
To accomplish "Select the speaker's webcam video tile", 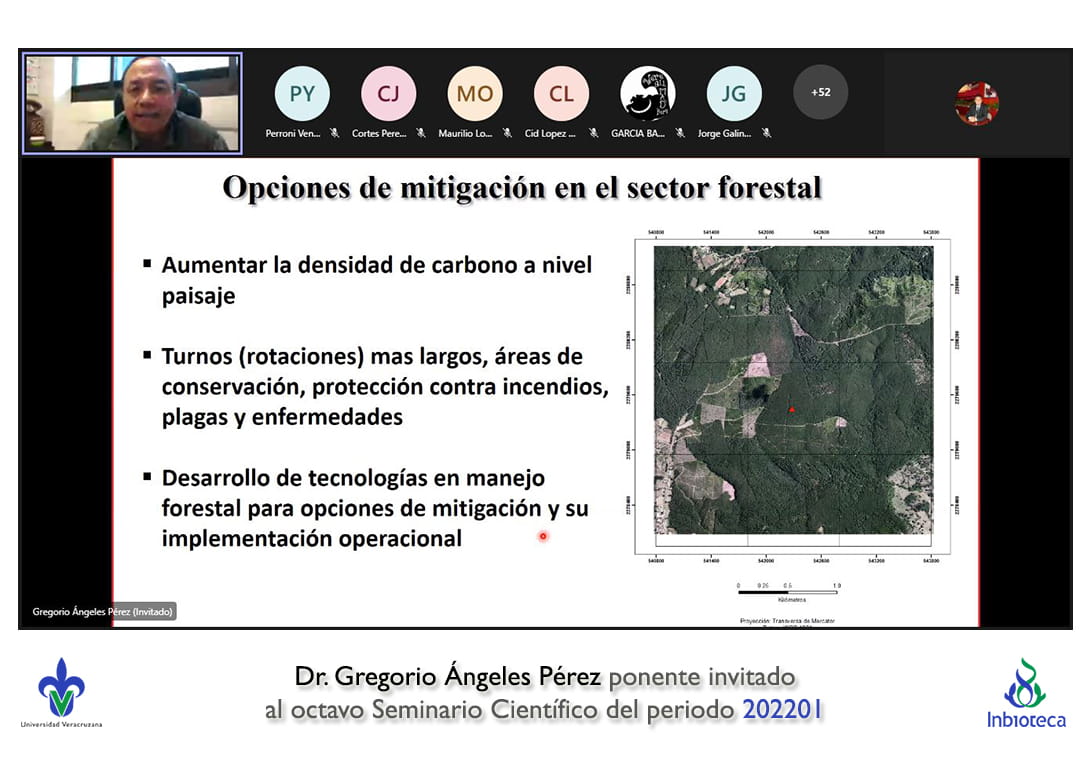I will [x=132, y=103].
